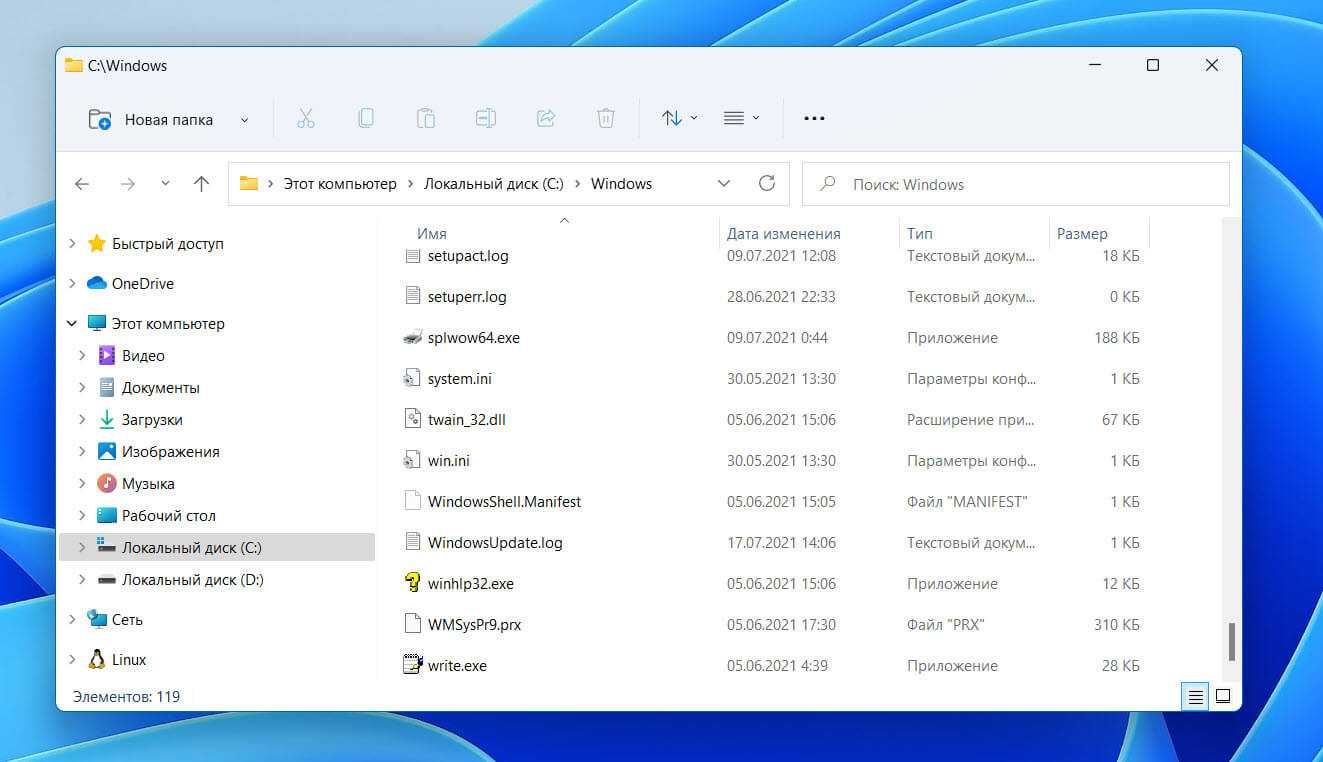Open Рабочий стол in sidebar
The width and height of the screenshot is (1323, 762).
click(169, 515)
